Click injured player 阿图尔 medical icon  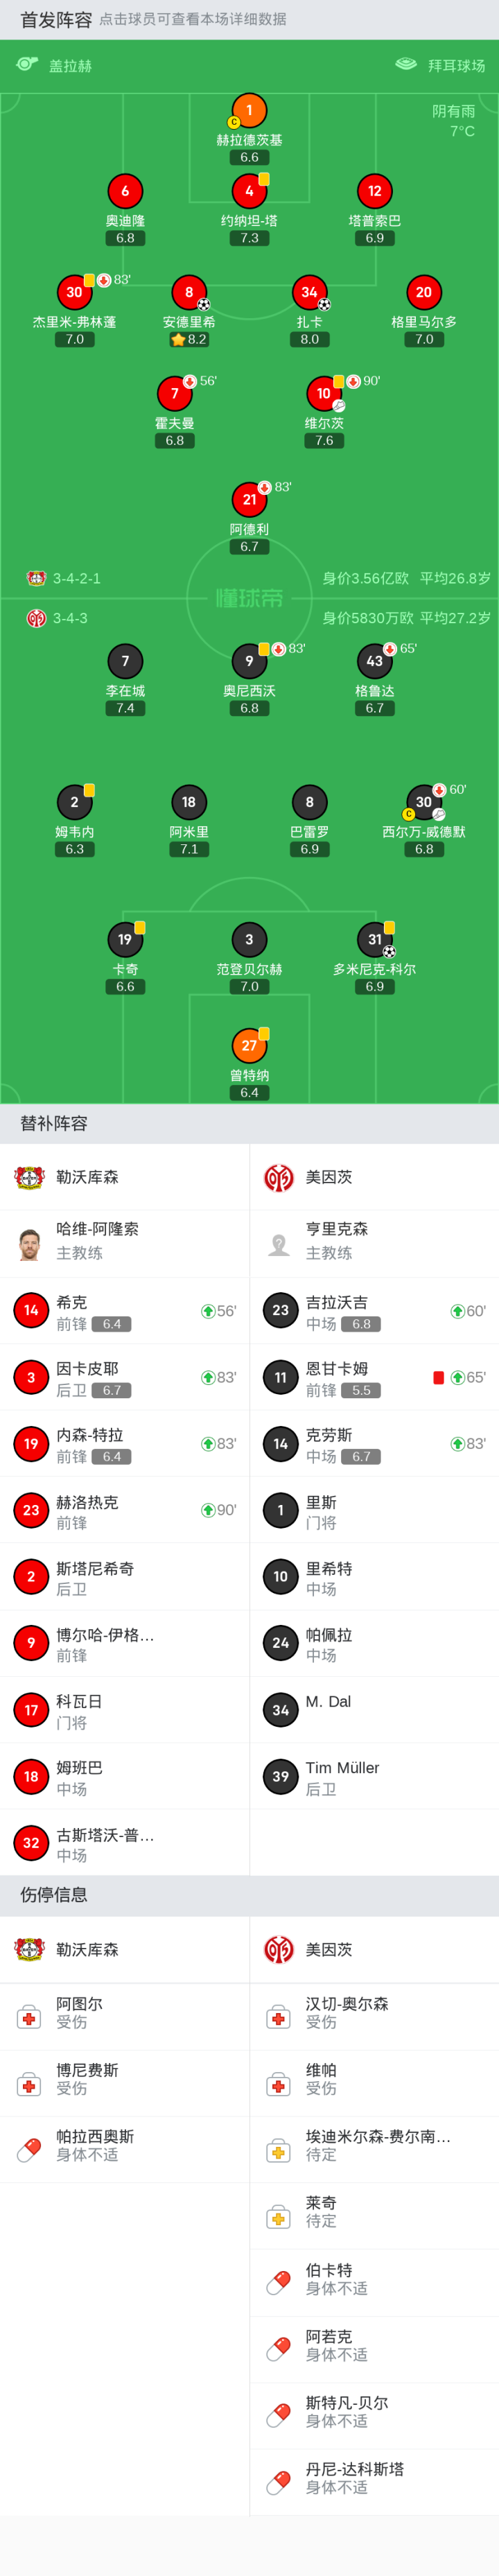(x=29, y=2016)
